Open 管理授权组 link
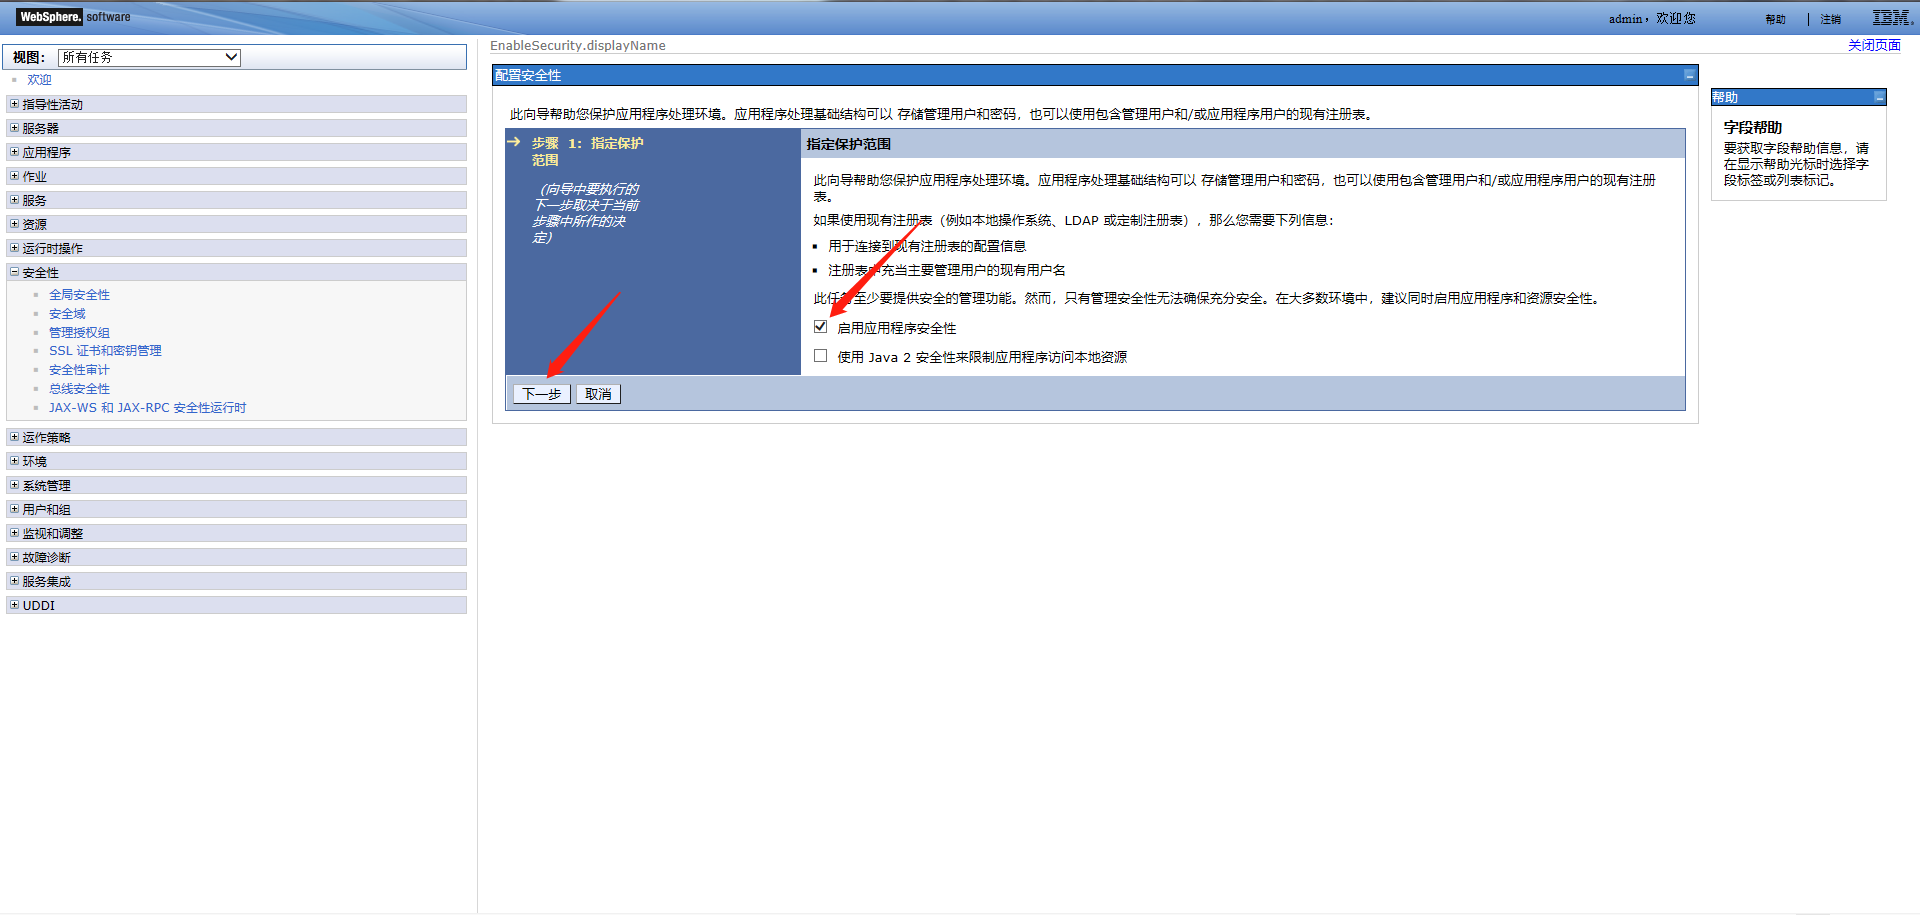This screenshot has width=1920, height=915. click(79, 333)
